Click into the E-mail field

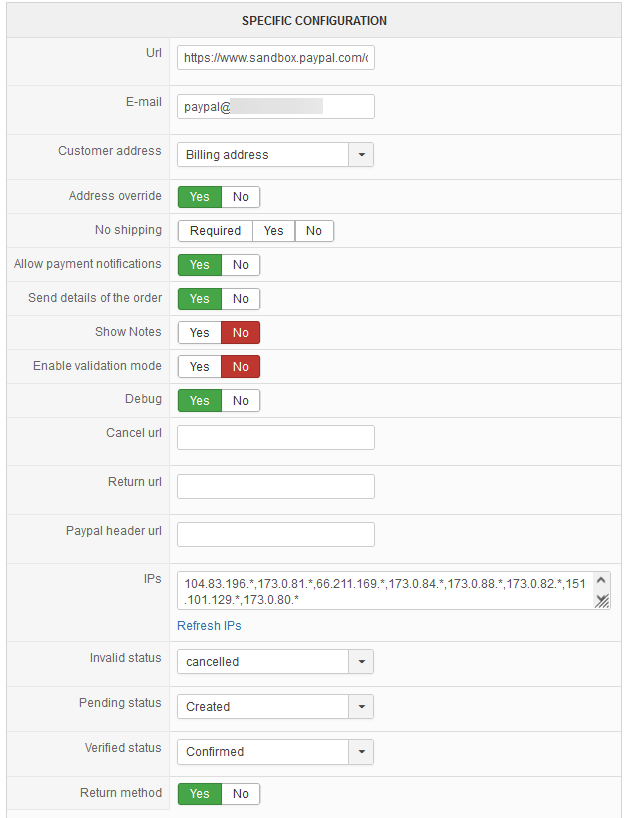click(275, 107)
